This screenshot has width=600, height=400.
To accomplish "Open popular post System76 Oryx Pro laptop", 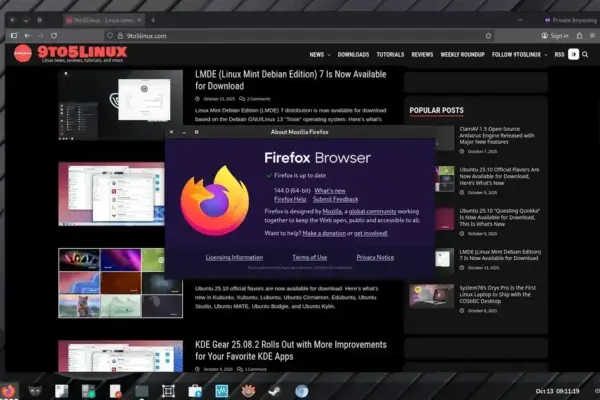I will point(497,294).
